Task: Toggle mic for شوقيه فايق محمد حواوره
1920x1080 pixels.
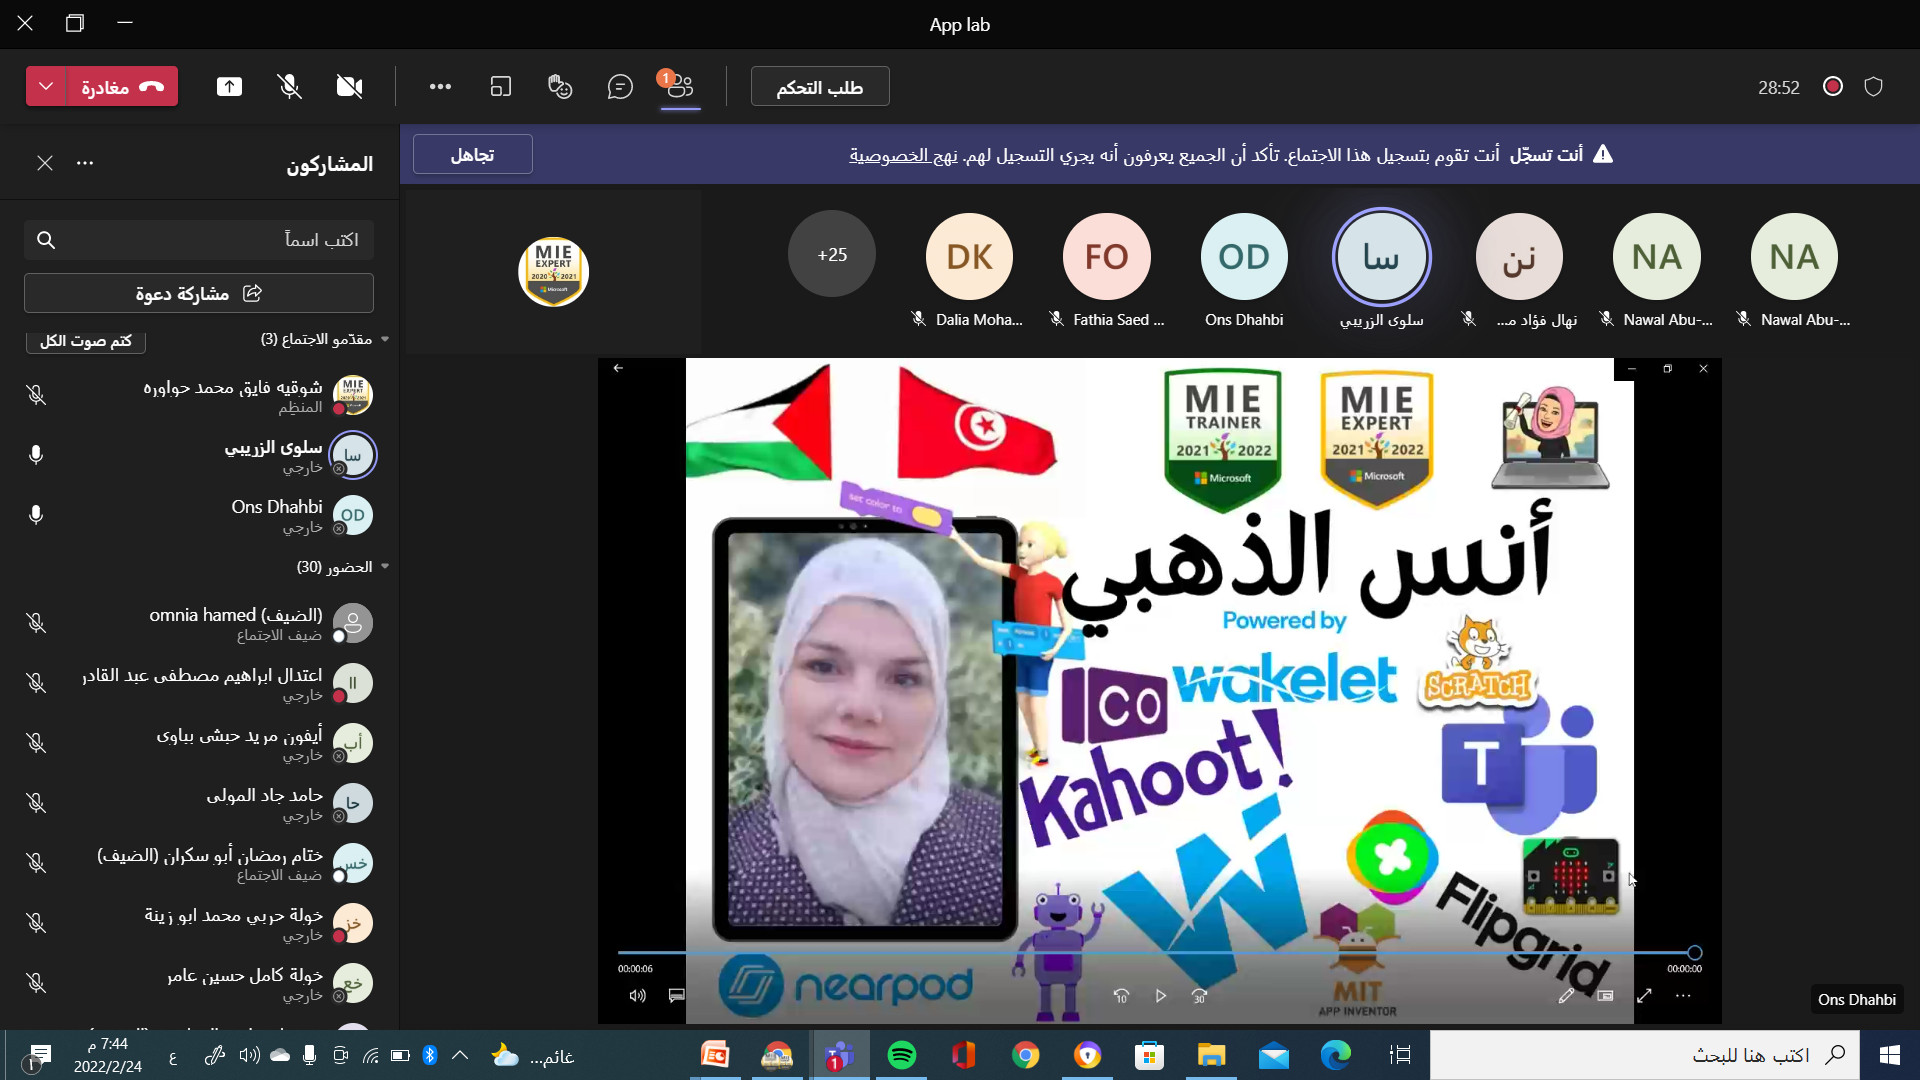Action: click(x=36, y=395)
